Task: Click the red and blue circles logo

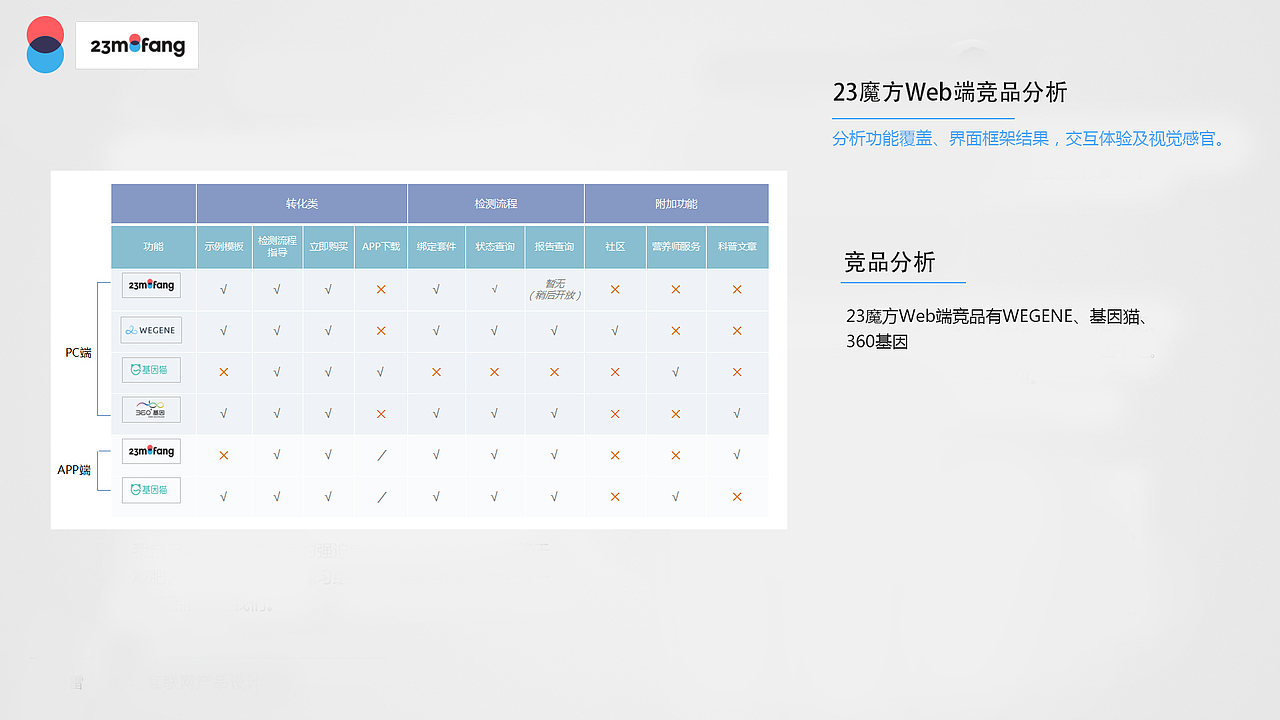Action: coord(45,45)
